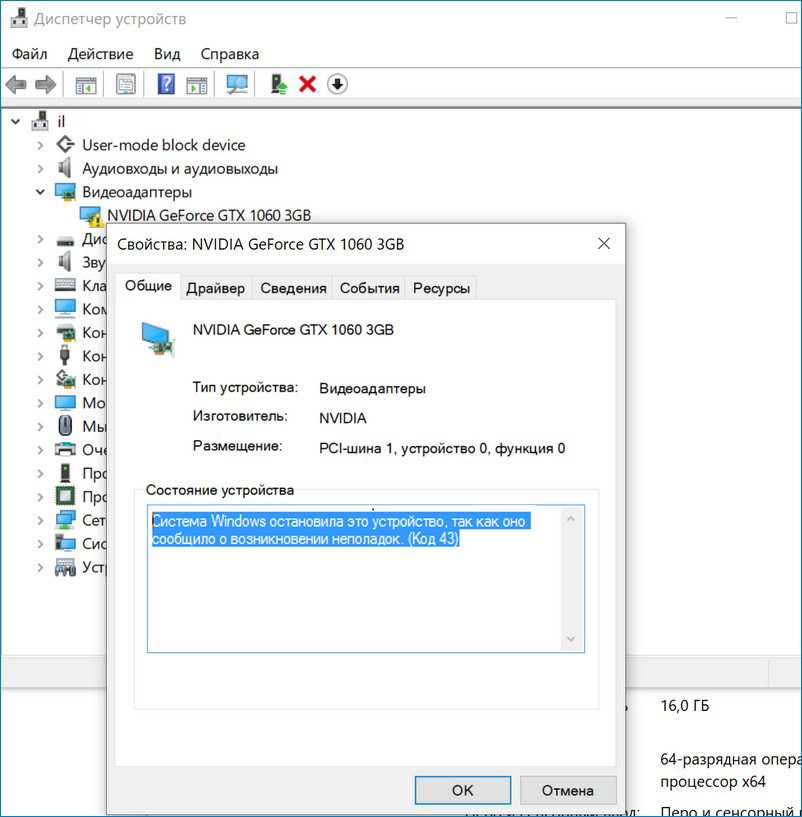This screenshot has width=802, height=817.
Task: Click the red X uninstall device icon
Action: click(x=307, y=84)
